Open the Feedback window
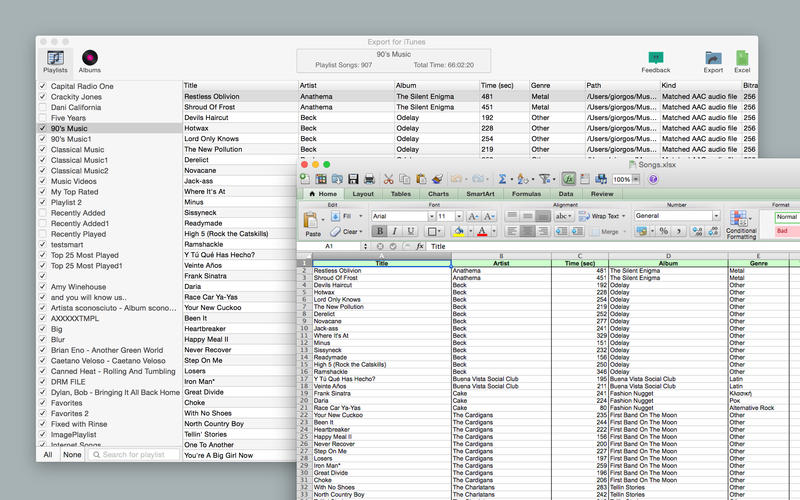800x500 pixels. point(656,60)
